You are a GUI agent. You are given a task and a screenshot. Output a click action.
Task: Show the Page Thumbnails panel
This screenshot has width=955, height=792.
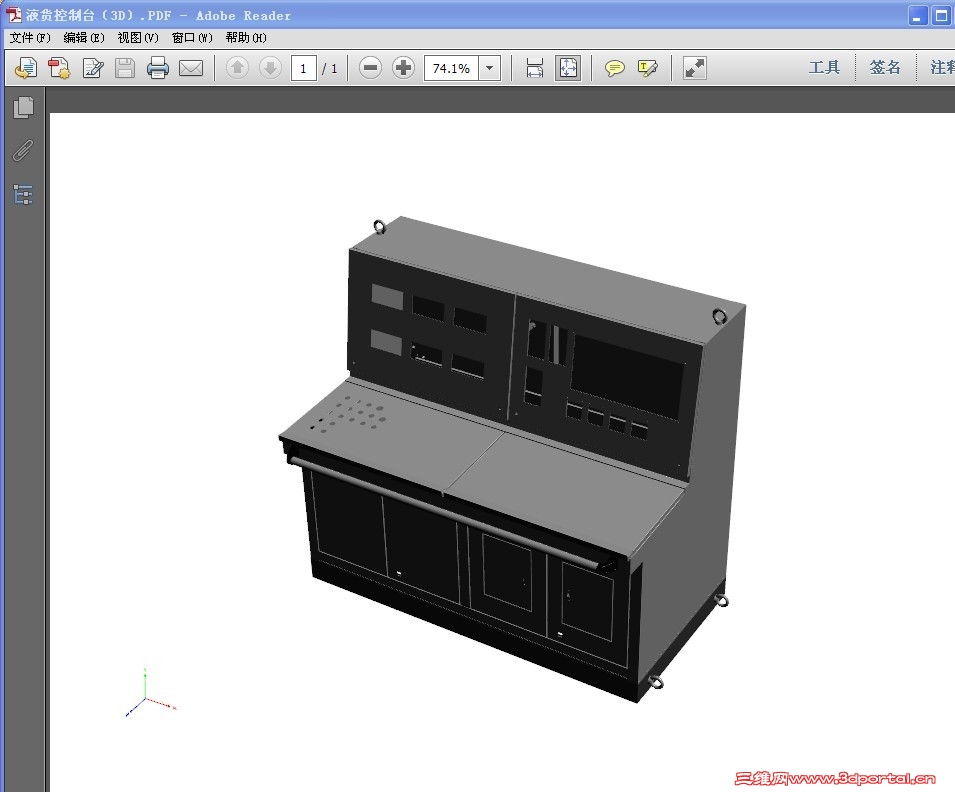pyautogui.click(x=23, y=108)
